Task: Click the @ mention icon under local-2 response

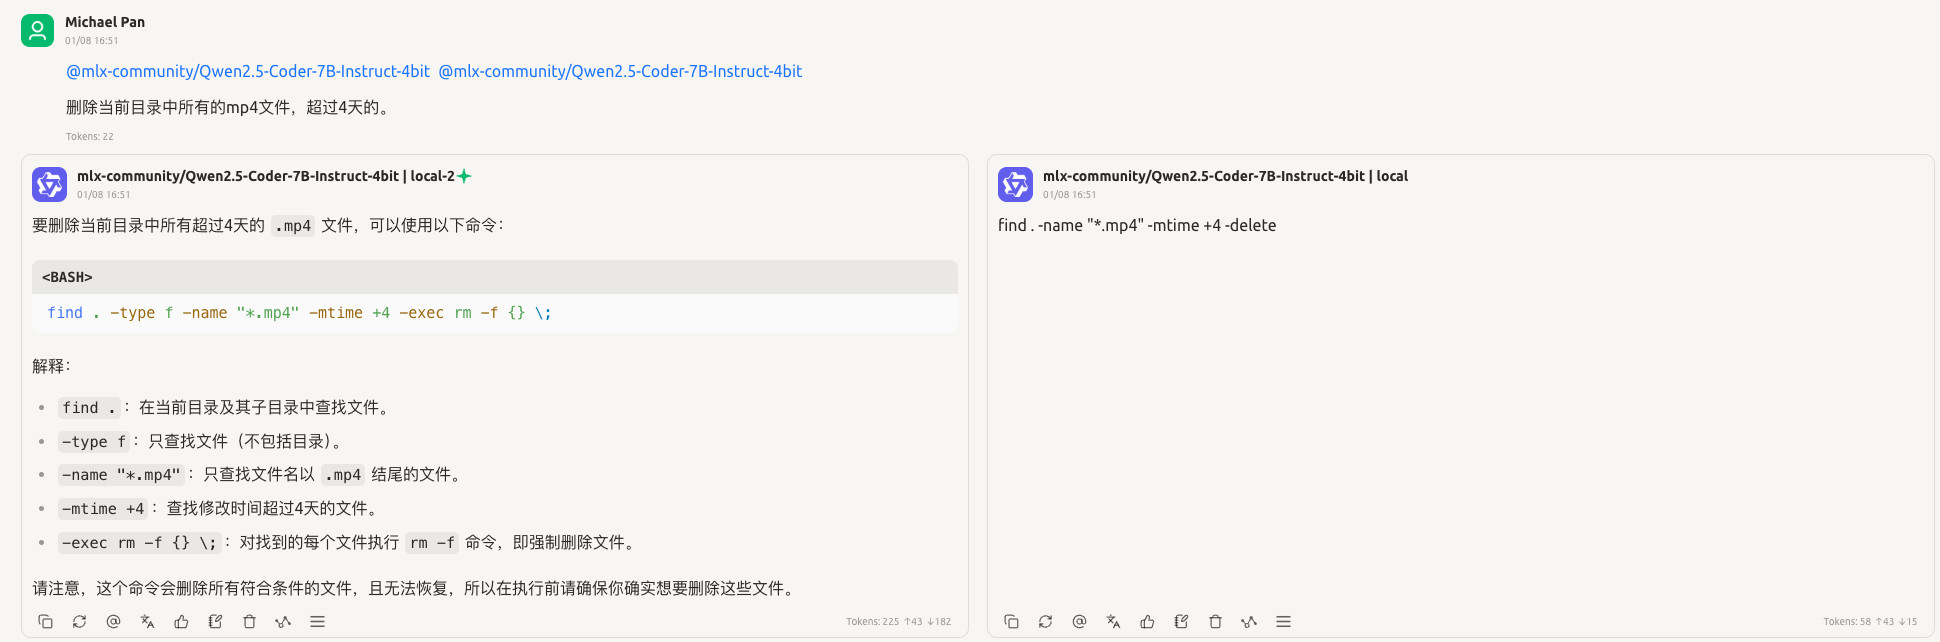Action: click(x=113, y=621)
